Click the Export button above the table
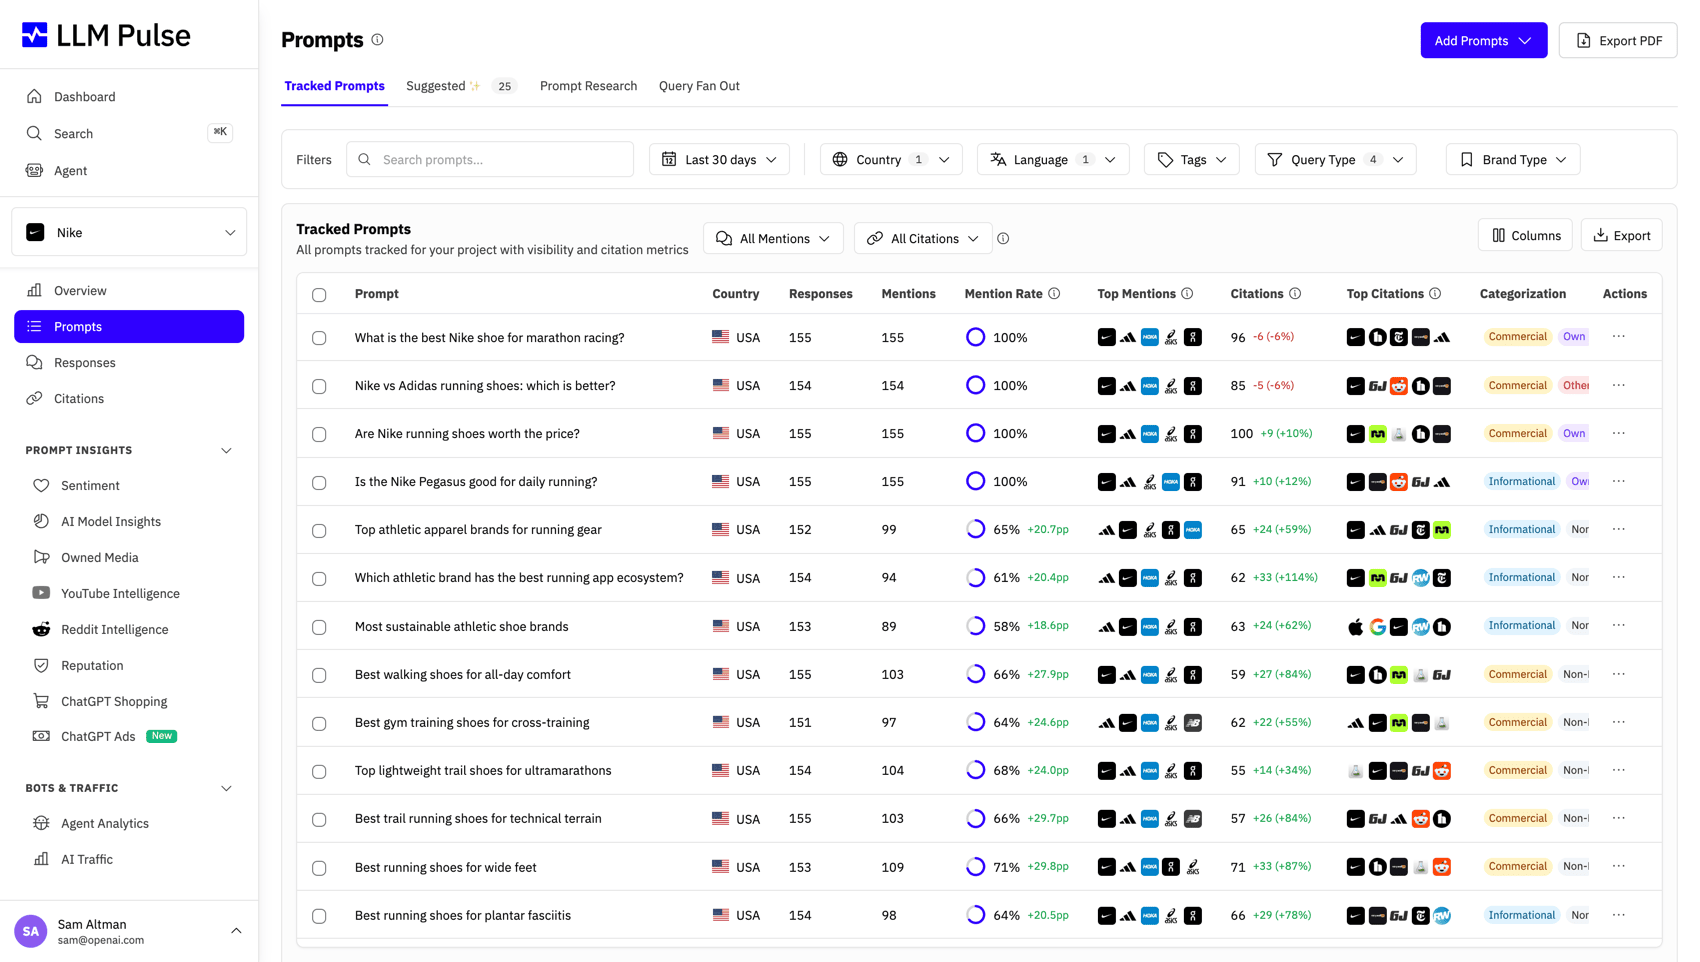The width and height of the screenshot is (1700, 962). [x=1621, y=235]
